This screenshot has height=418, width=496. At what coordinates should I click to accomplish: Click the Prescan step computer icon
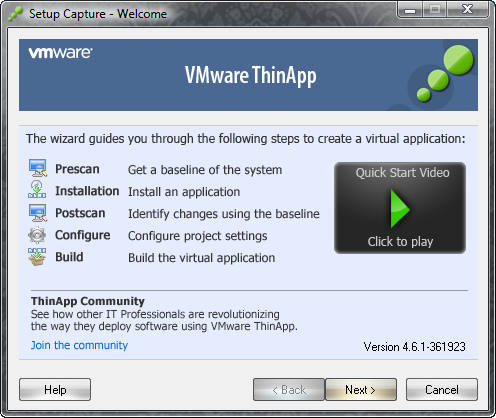(x=37, y=168)
